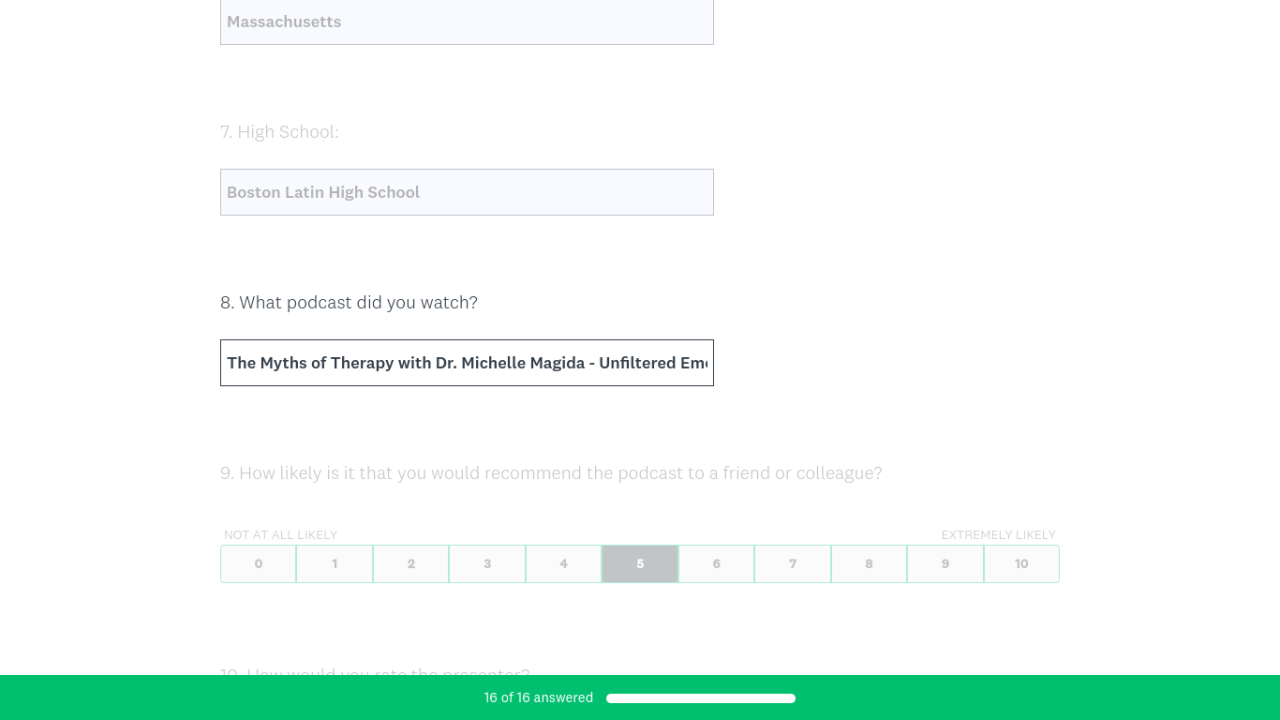Click the Massachusetts state input field
The image size is (1280, 720).
(466, 22)
